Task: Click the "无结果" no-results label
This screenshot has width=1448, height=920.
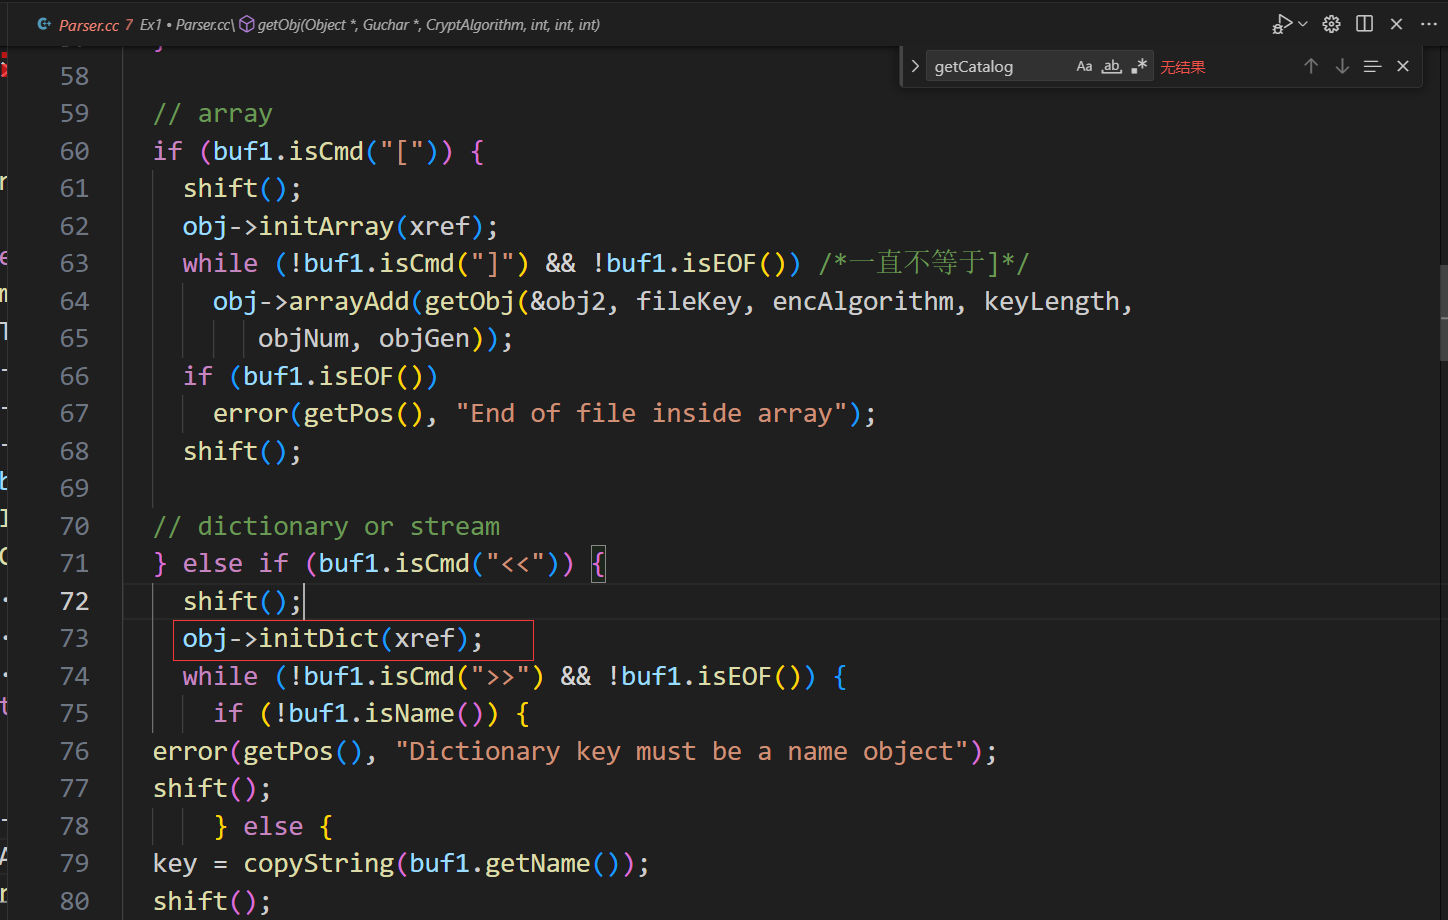Action: point(1183,67)
